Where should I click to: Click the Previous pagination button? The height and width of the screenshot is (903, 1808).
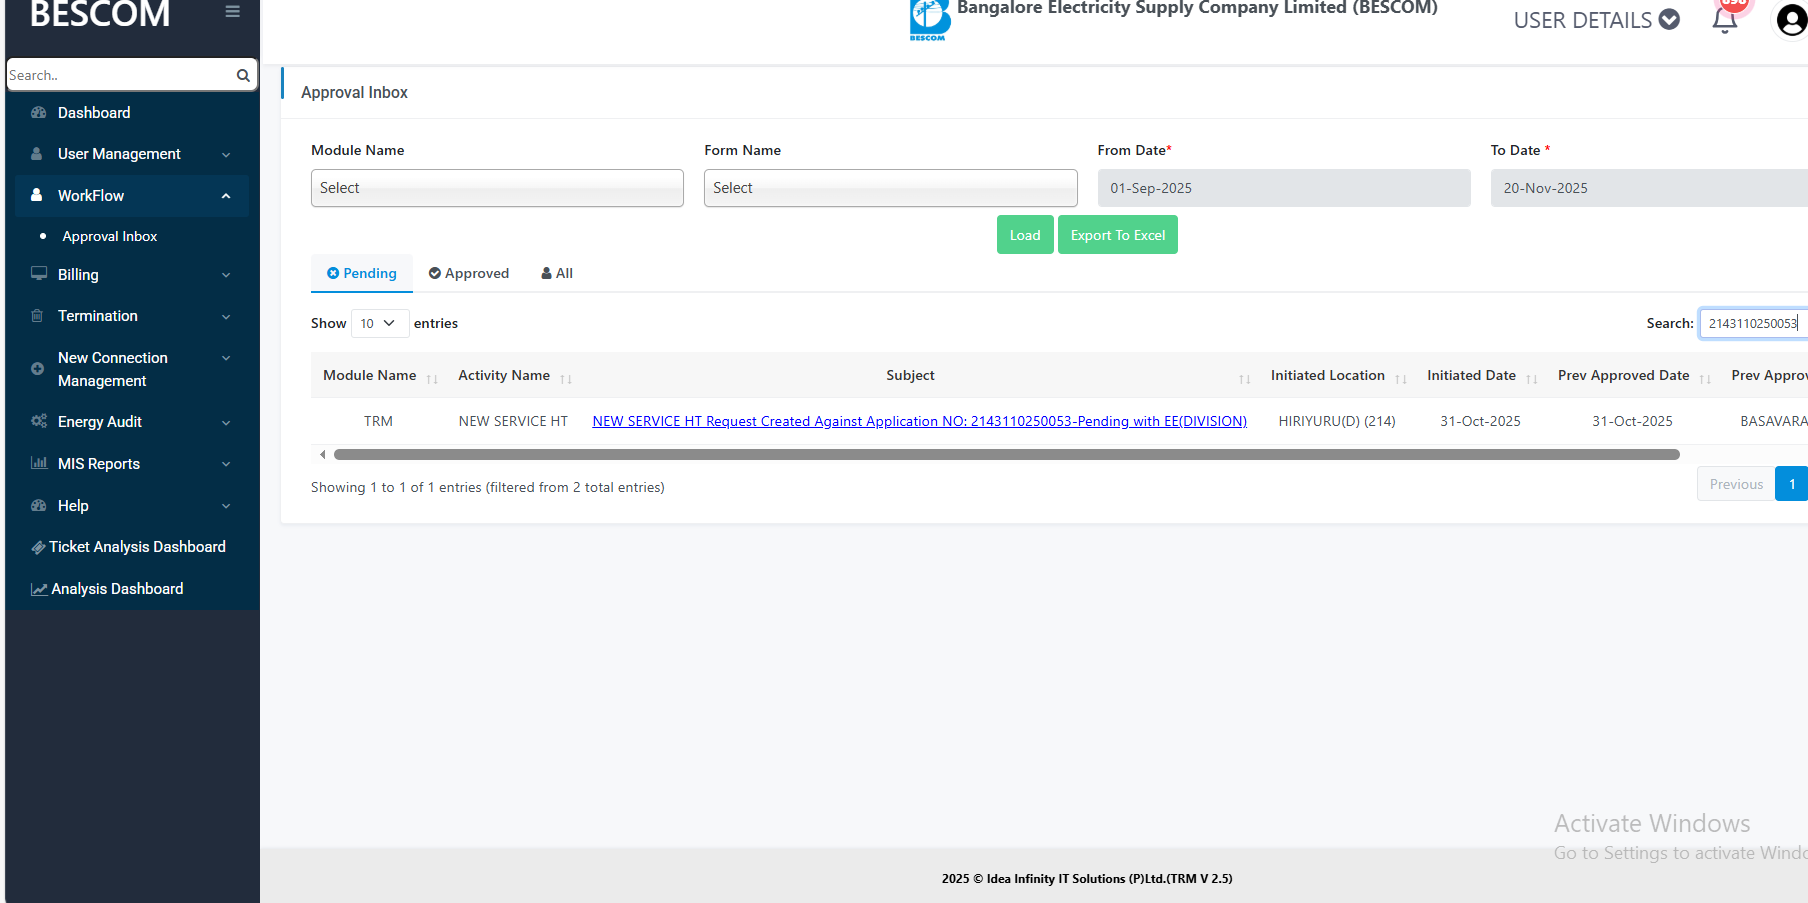click(1736, 484)
